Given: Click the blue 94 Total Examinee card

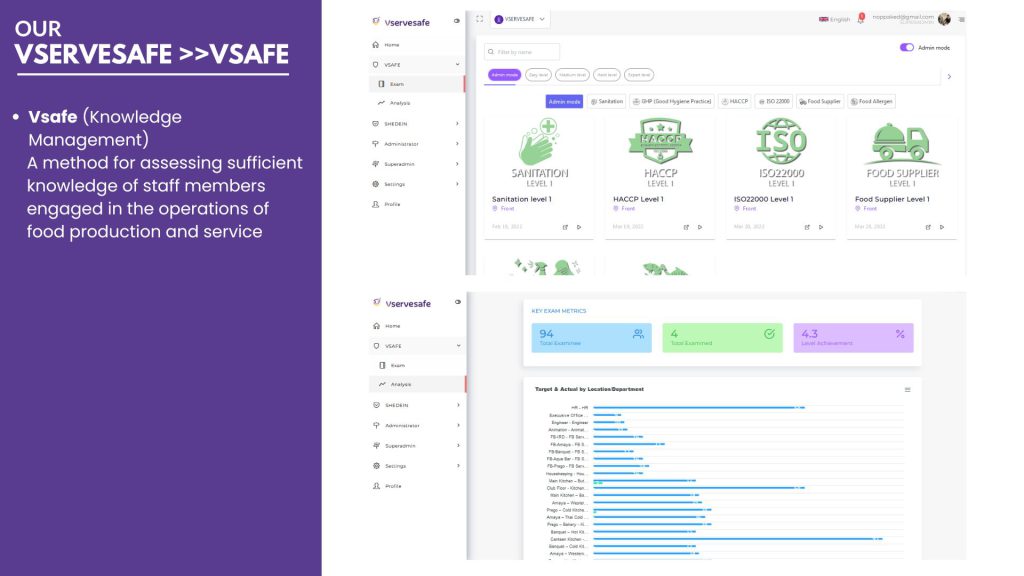Looking at the screenshot, I should point(591,338).
